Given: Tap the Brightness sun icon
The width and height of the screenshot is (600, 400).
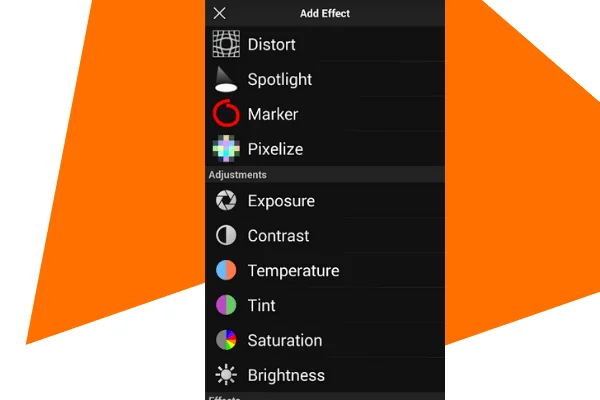Looking at the screenshot, I should pos(226,375).
